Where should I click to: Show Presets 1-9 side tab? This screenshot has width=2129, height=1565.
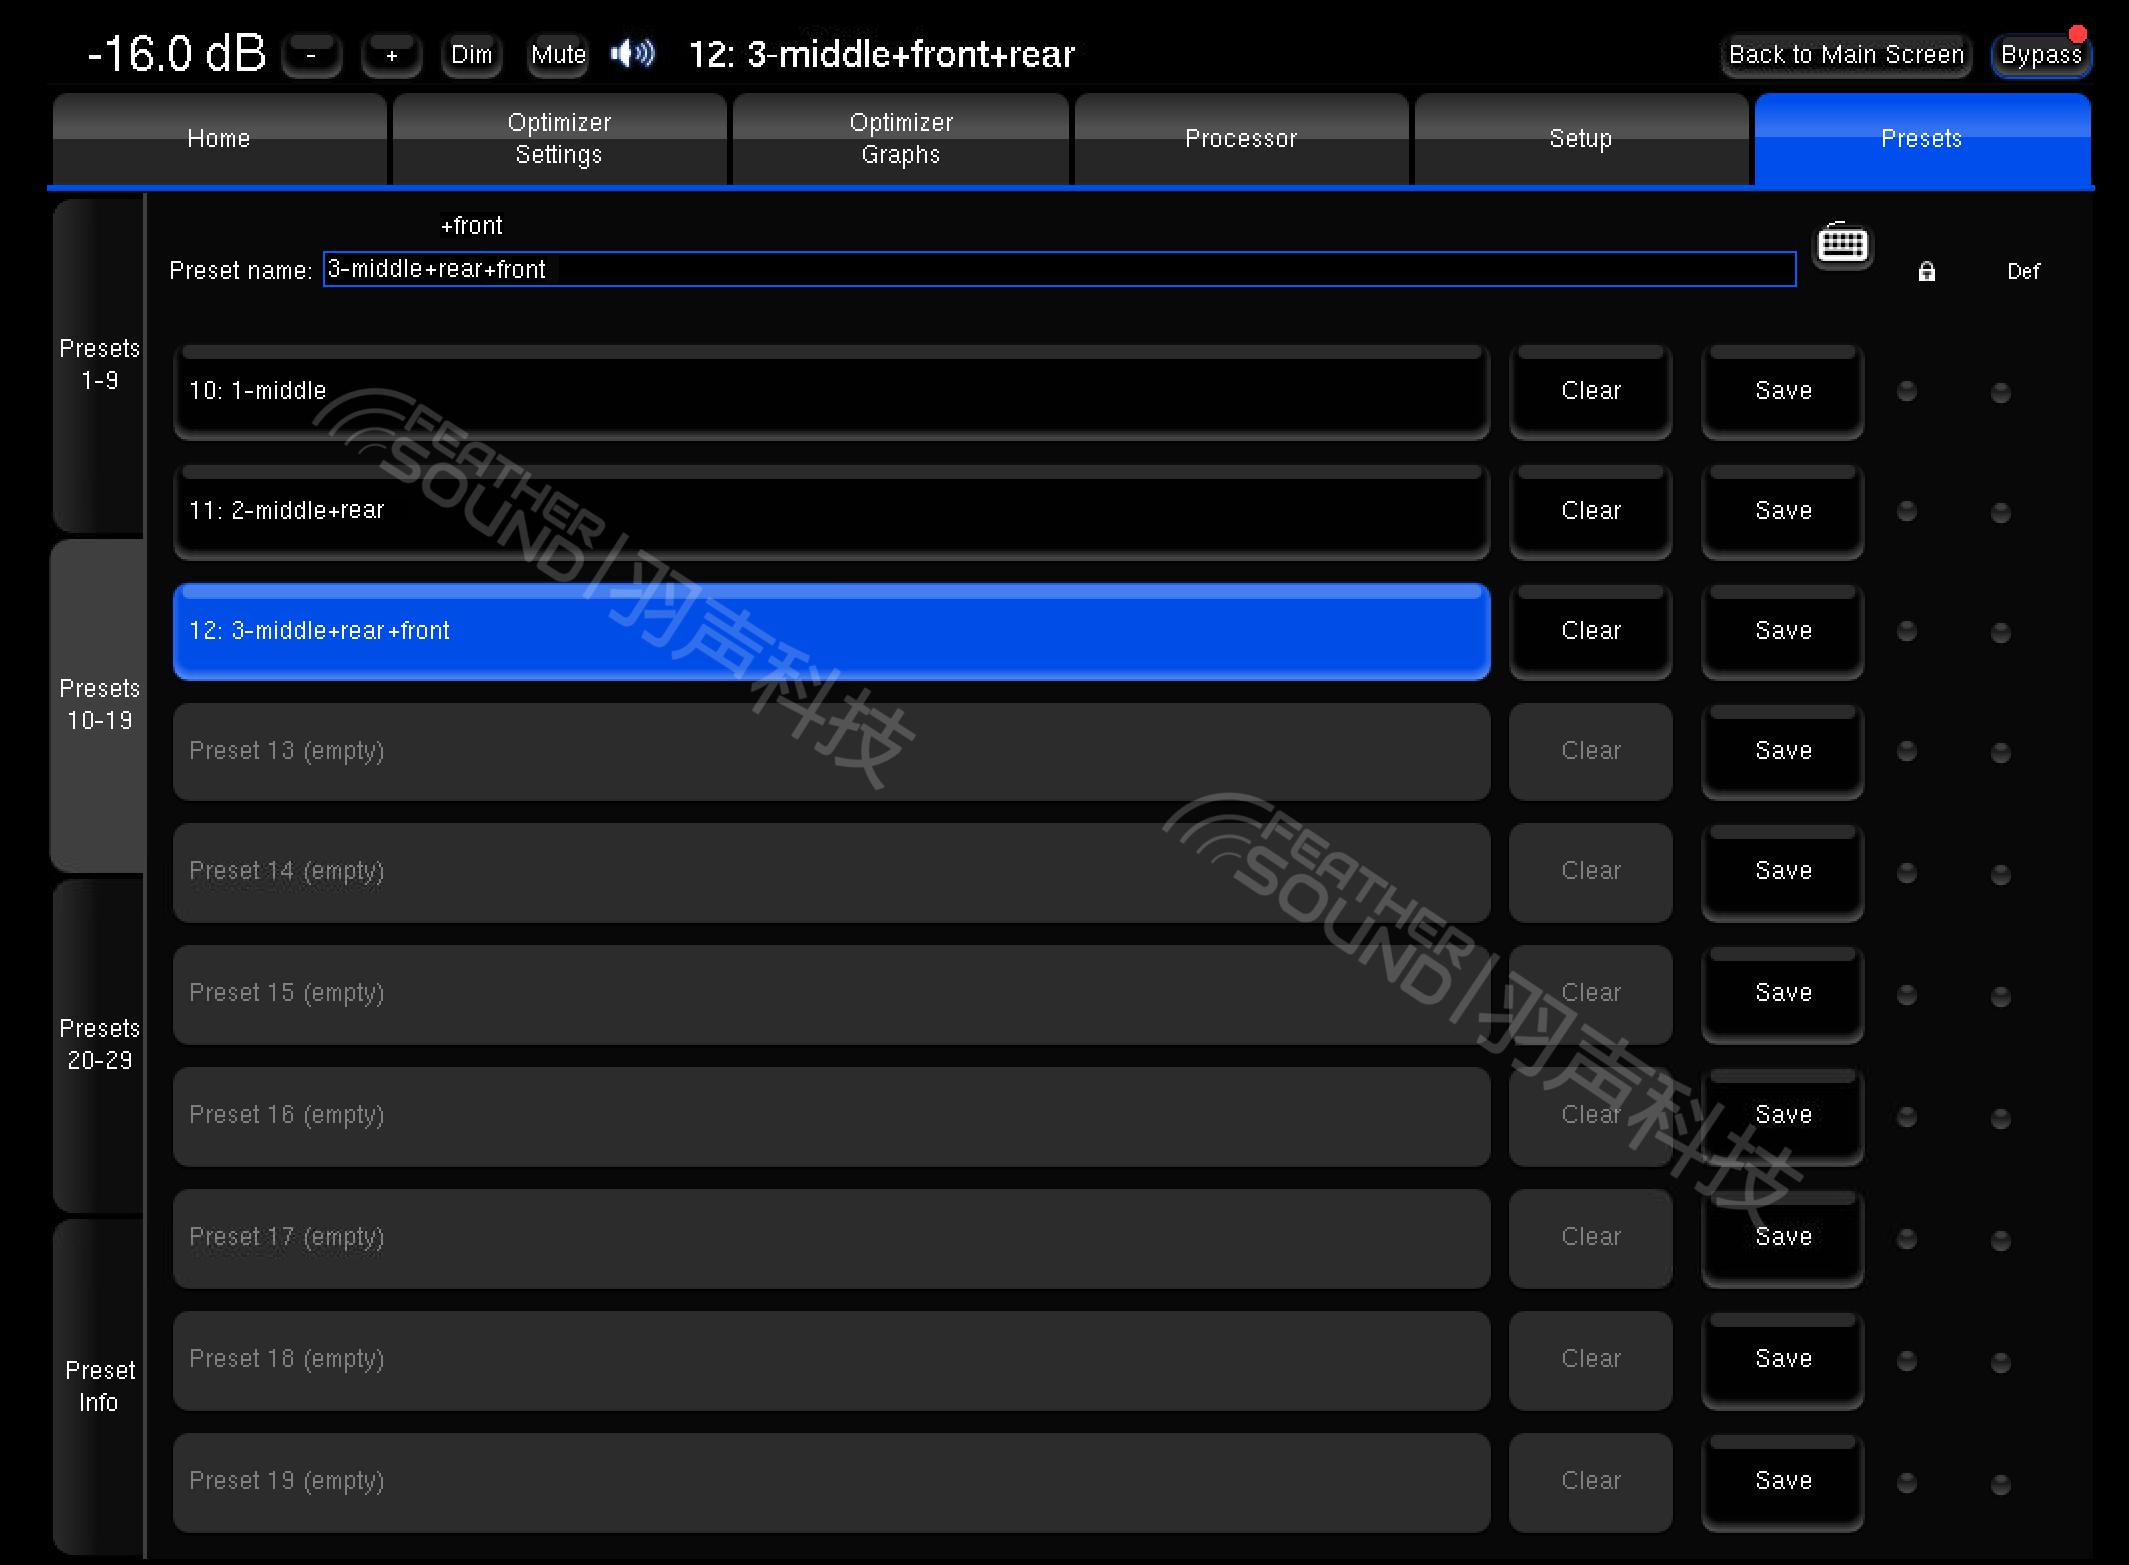coord(99,365)
